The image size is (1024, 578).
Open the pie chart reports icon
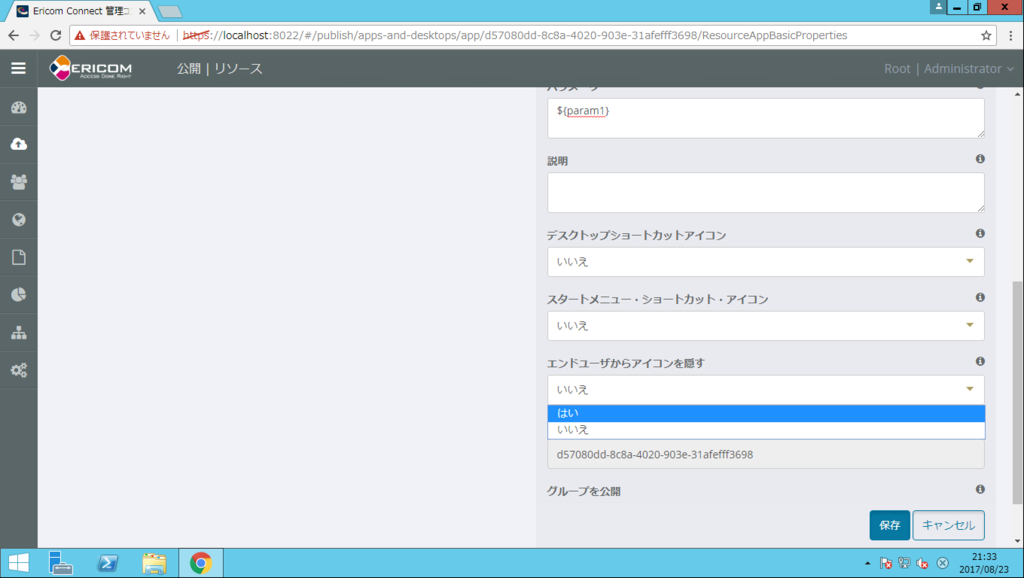point(18,295)
